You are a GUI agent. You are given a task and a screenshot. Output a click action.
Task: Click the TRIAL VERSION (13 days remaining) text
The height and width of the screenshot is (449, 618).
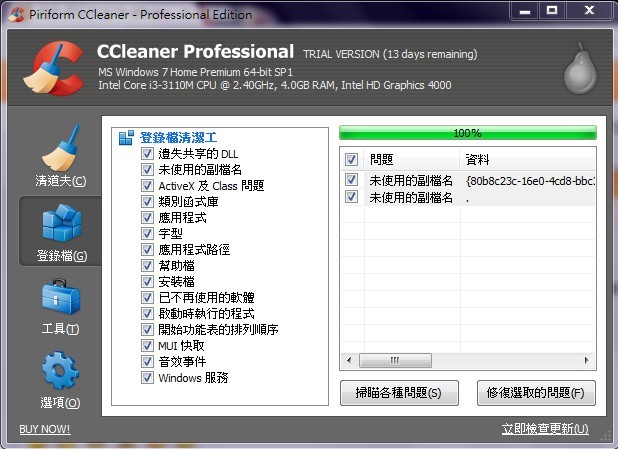(390, 54)
